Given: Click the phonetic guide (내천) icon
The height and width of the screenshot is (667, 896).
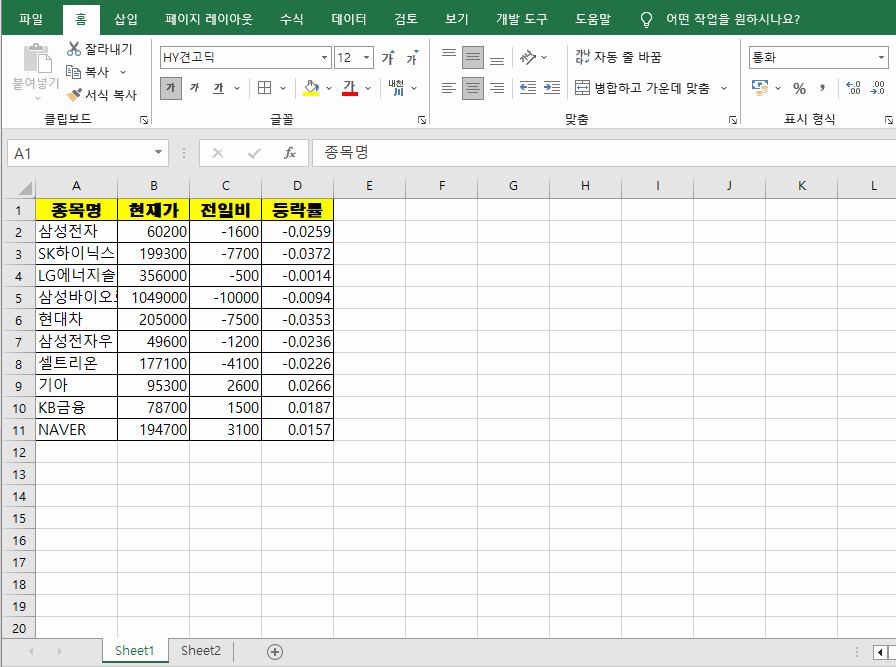Looking at the screenshot, I should tap(396, 88).
